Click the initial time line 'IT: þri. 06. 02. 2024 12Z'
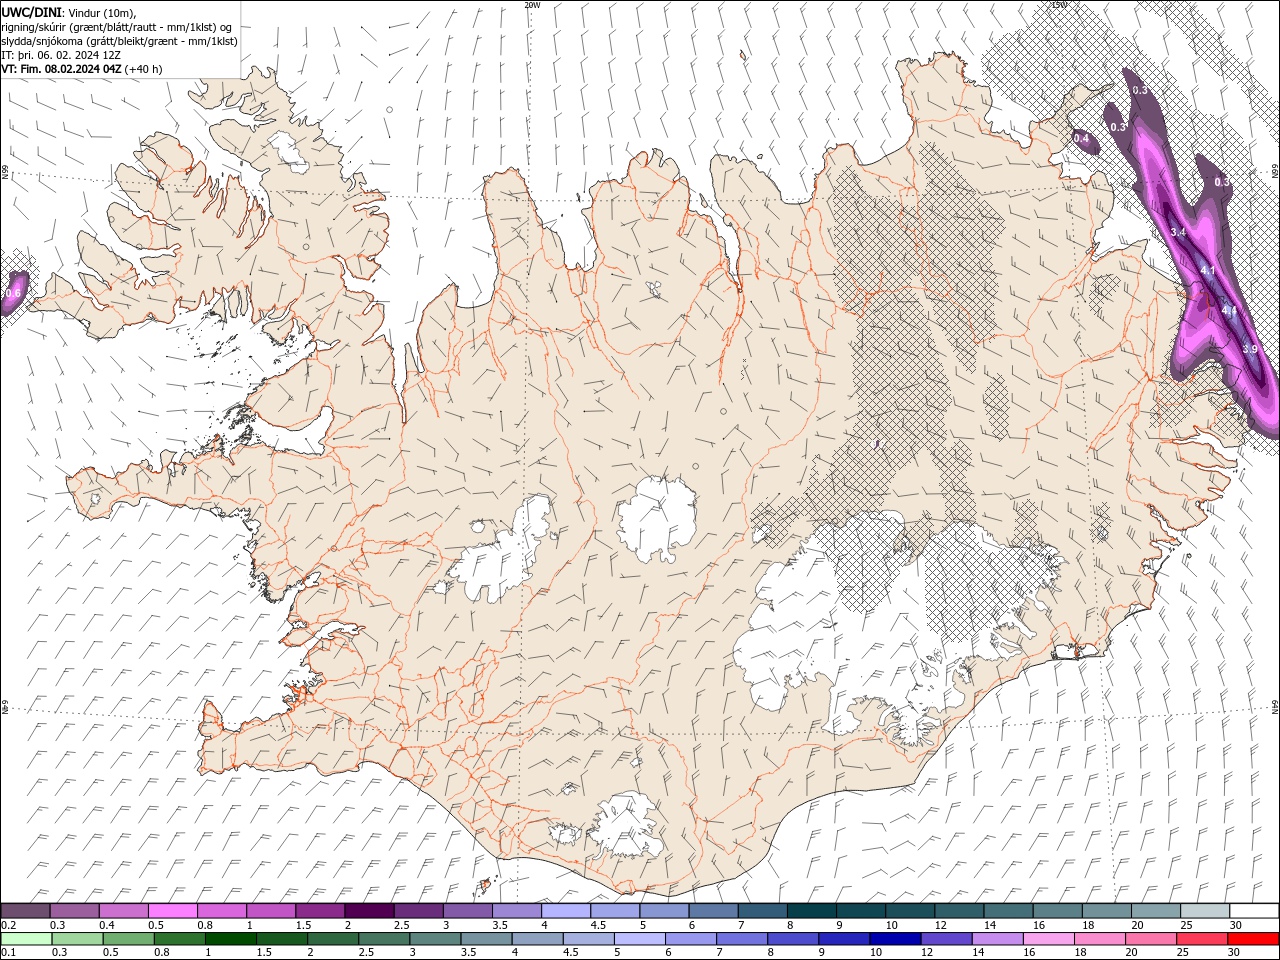Viewport: 1280px width, 960px height. [x=61, y=55]
